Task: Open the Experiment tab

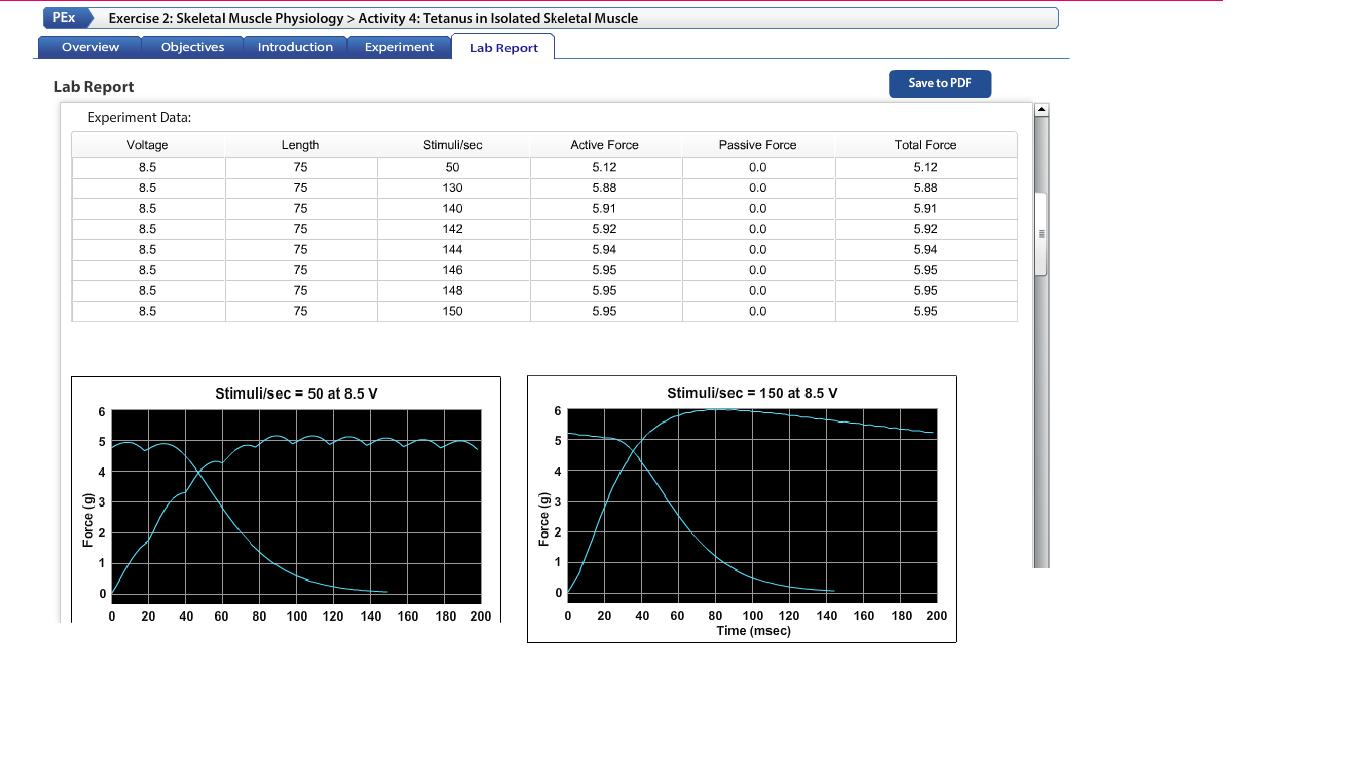Action: click(x=399, y=47)
